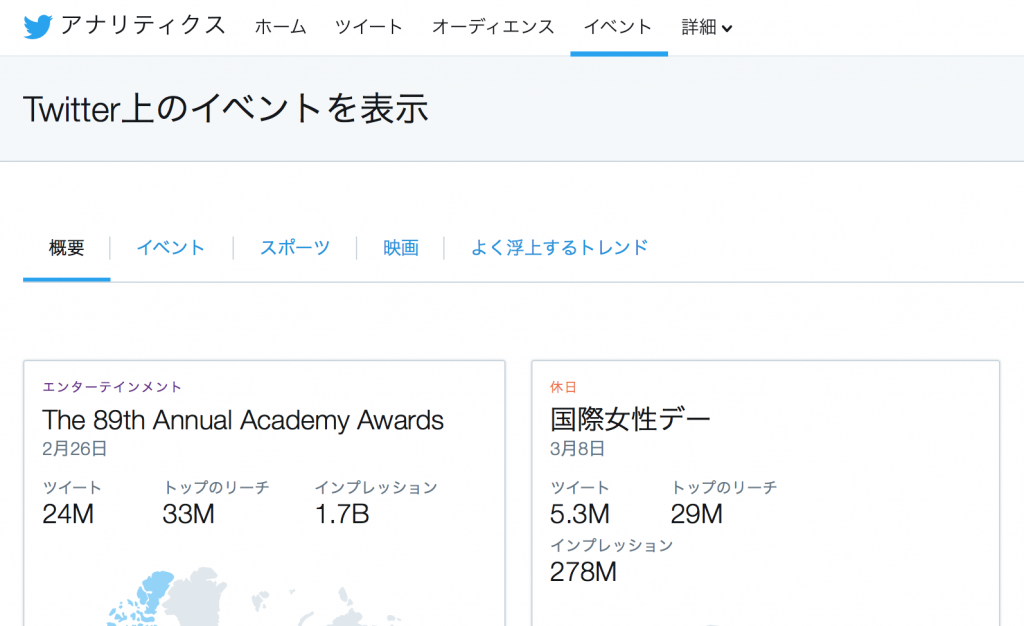This screenshot has width=1024, height=626.
Task: Open the スポーツ tab
Action: click(295, 248)
